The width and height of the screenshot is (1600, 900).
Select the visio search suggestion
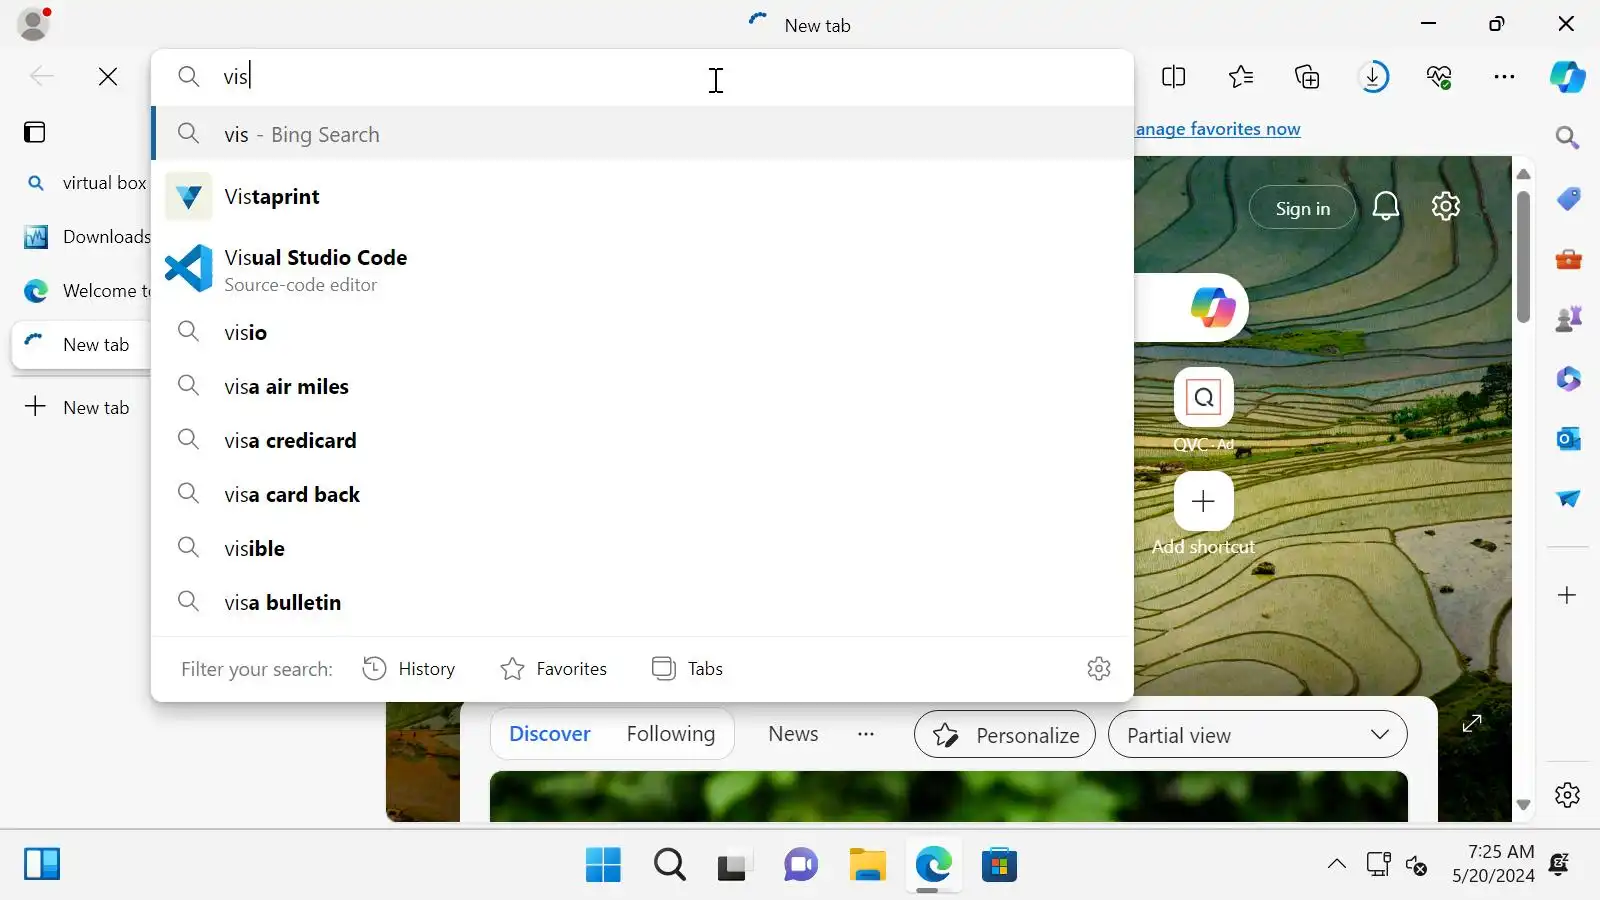[642, 332]
